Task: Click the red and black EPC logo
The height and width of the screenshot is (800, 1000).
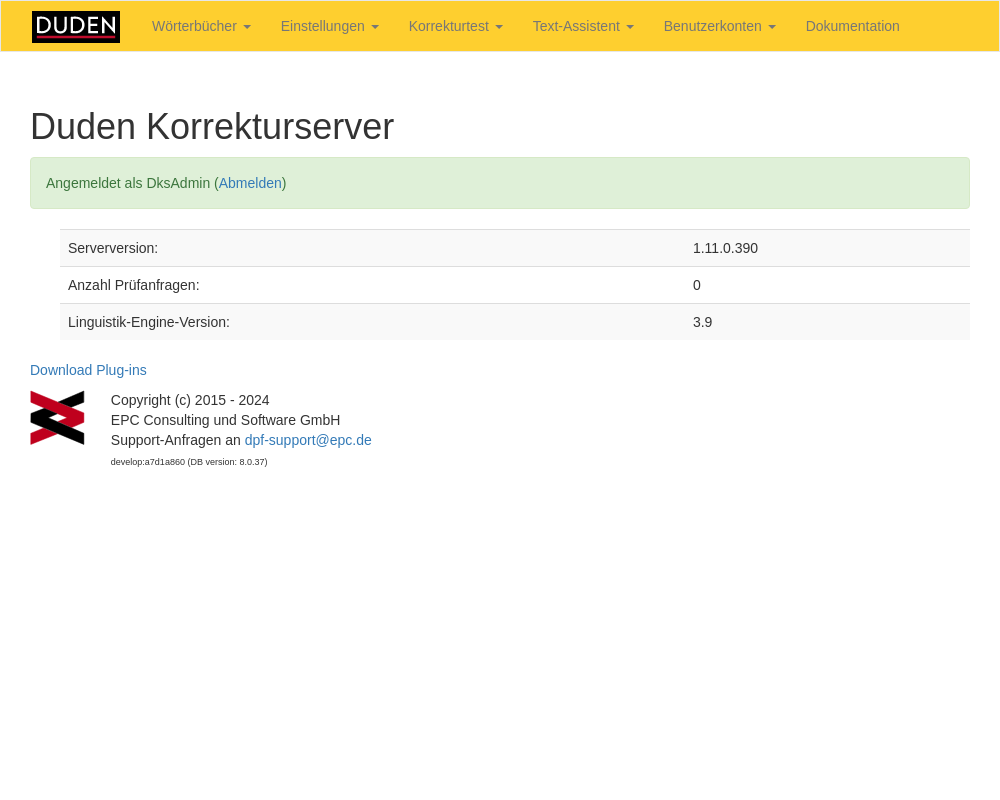Action: (x=57, y=418)
